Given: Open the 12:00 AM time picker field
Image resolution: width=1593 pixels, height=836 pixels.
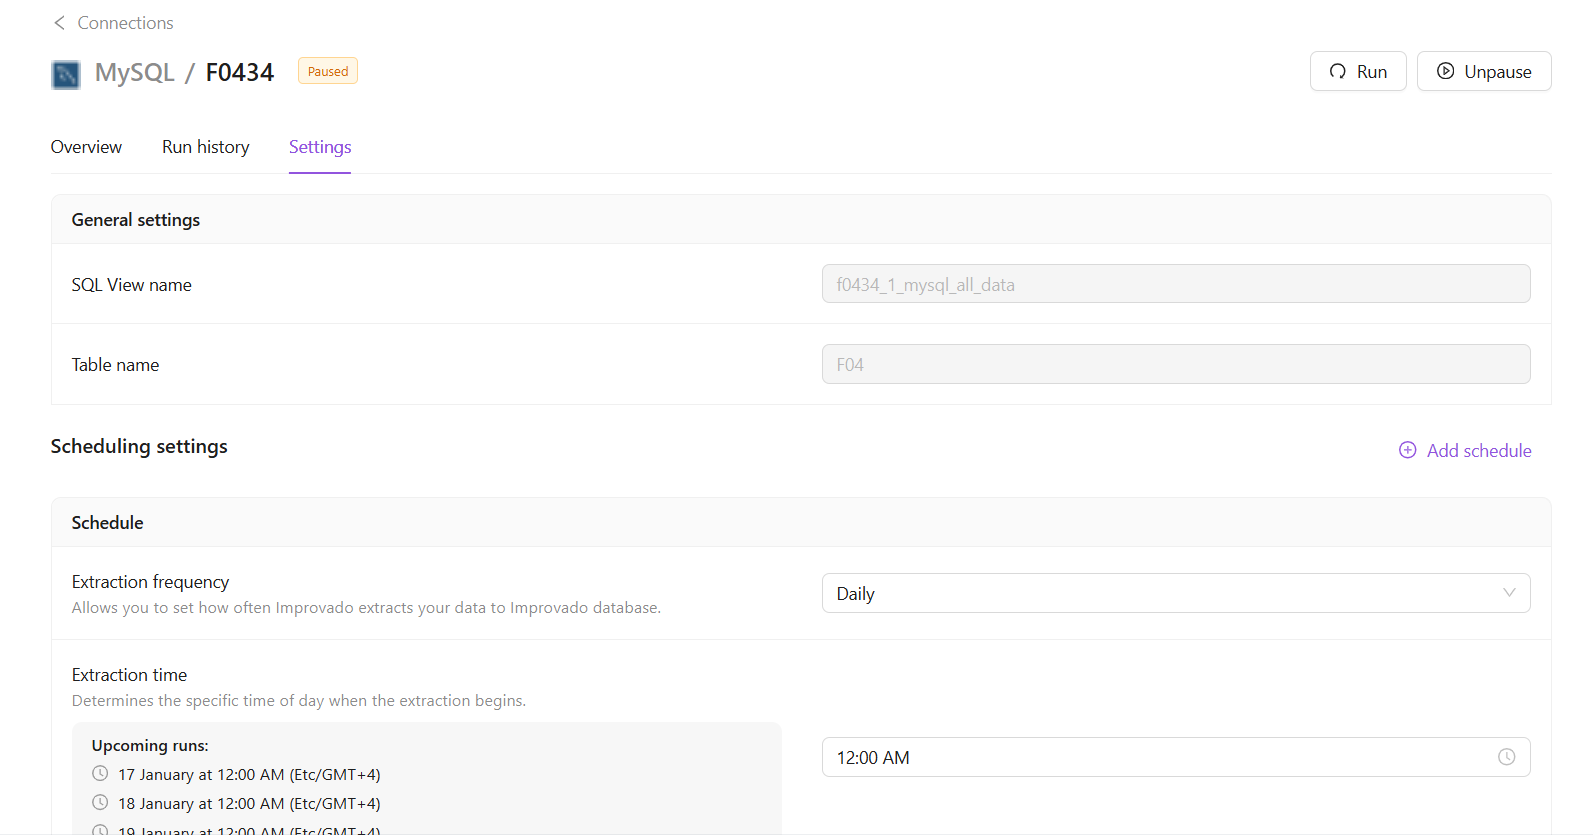Looking at the screenshot, I should point(1160,757).
